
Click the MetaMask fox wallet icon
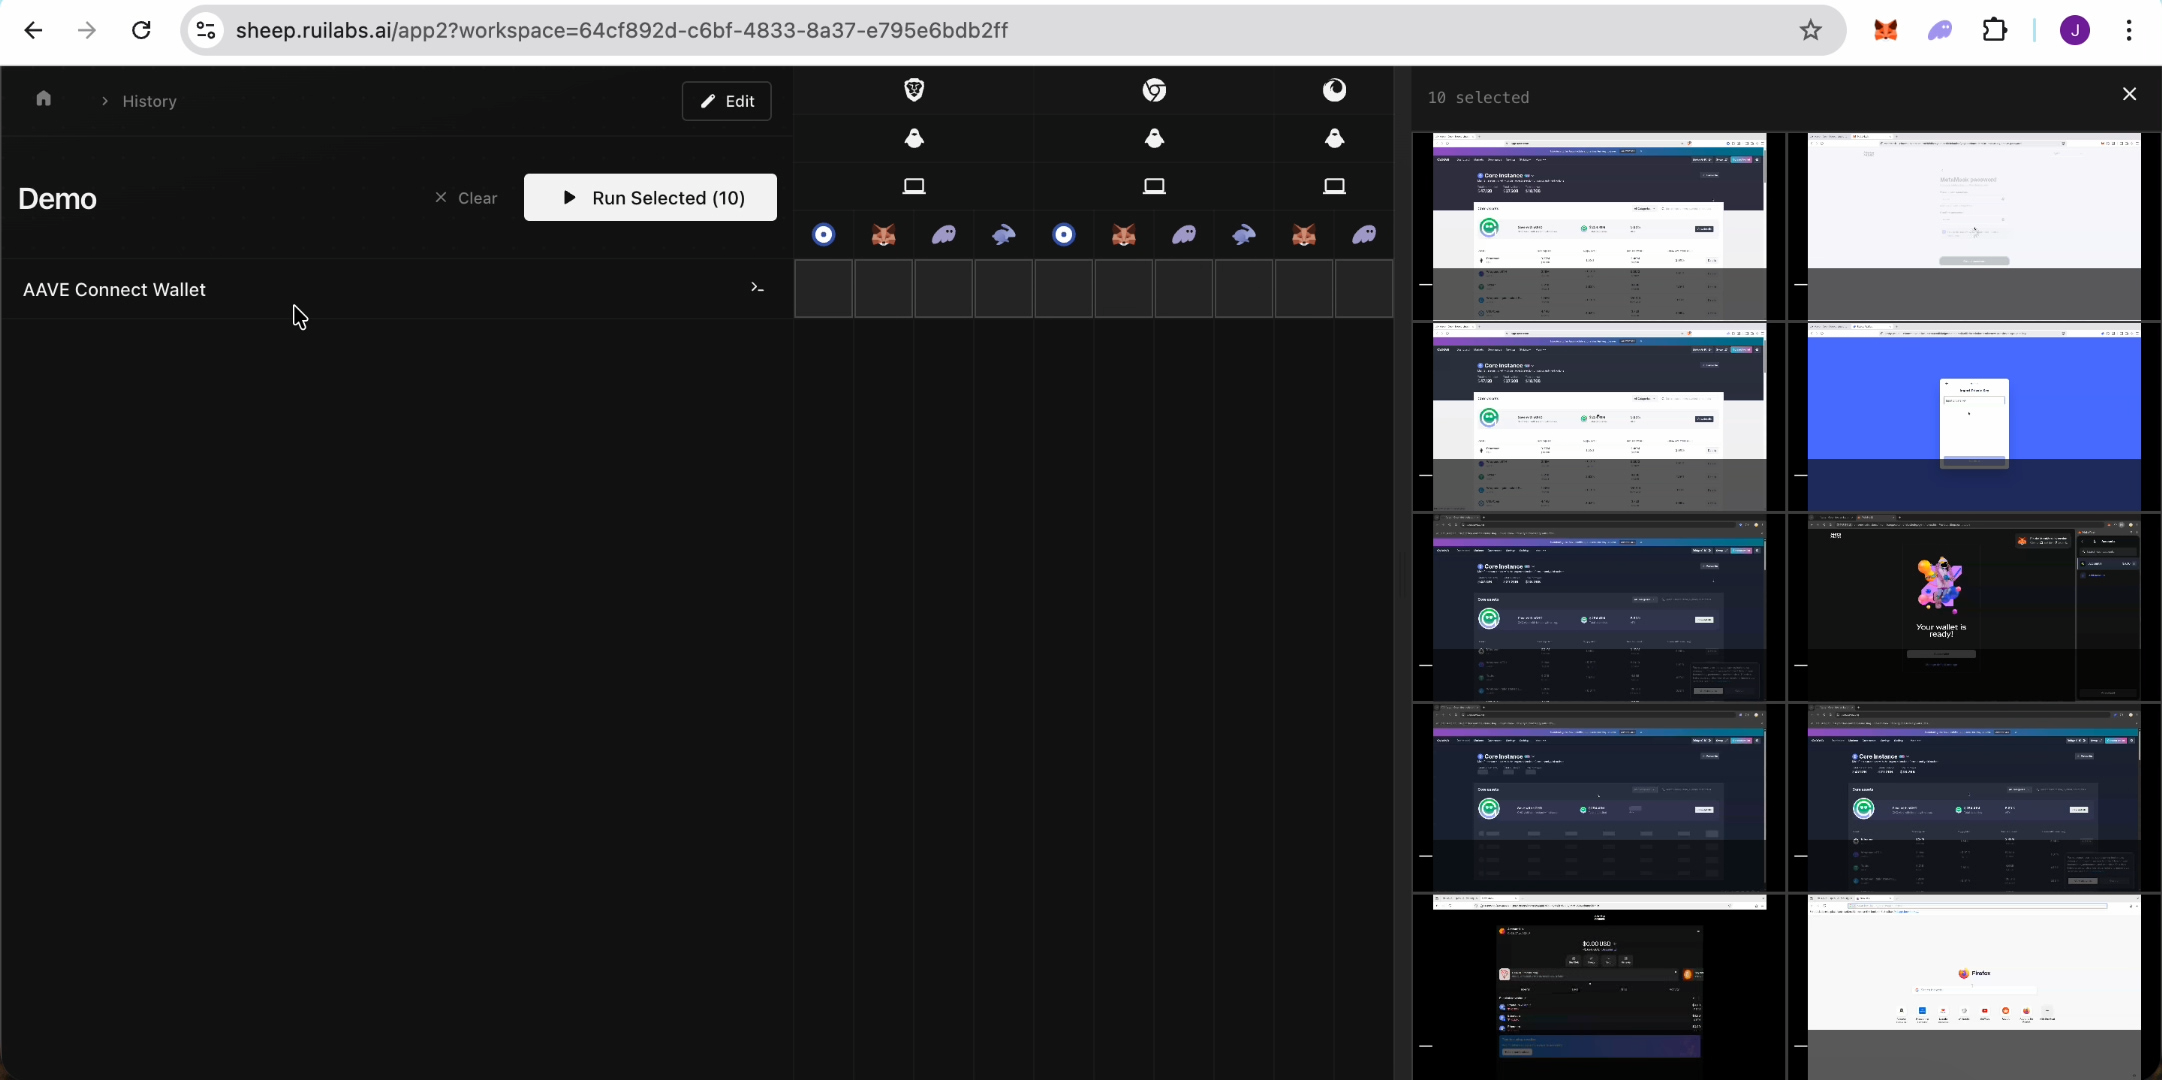(x=883, y=235)
